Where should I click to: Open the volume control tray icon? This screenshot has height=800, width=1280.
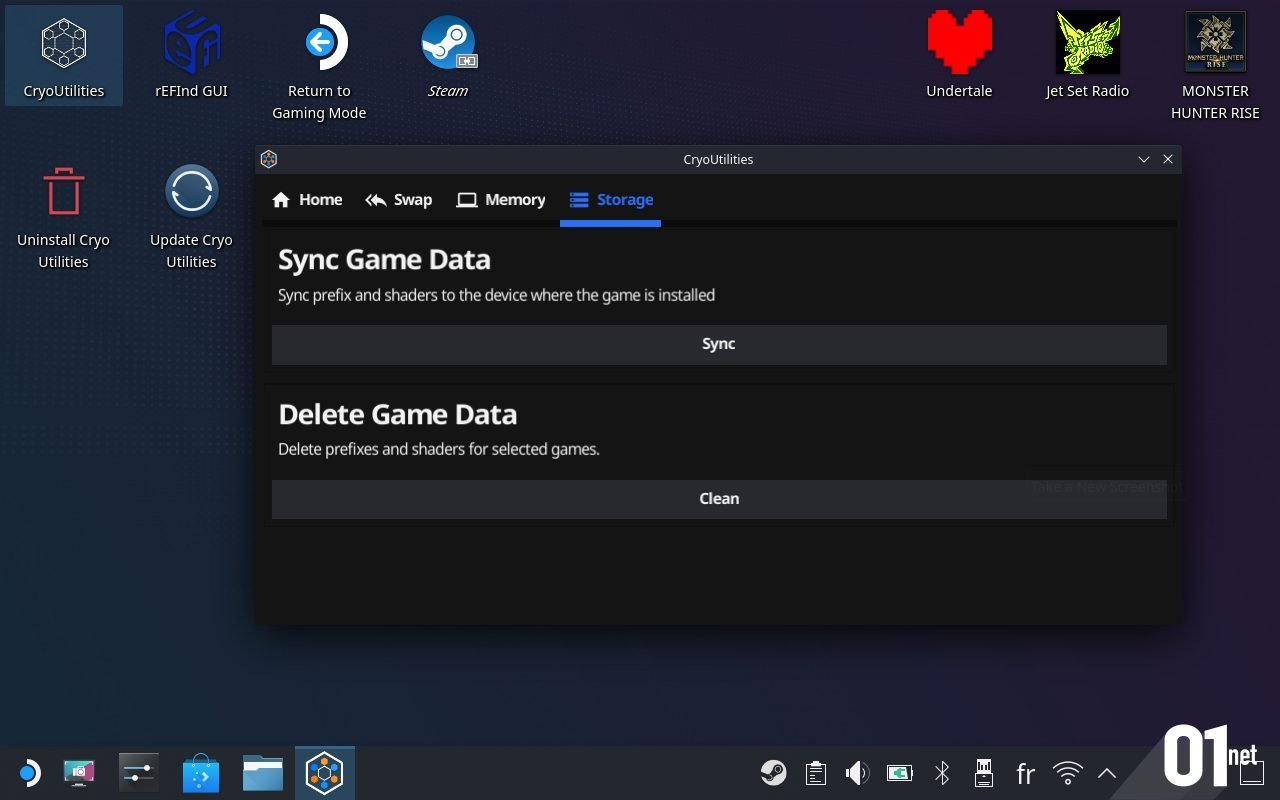point(857,773)
